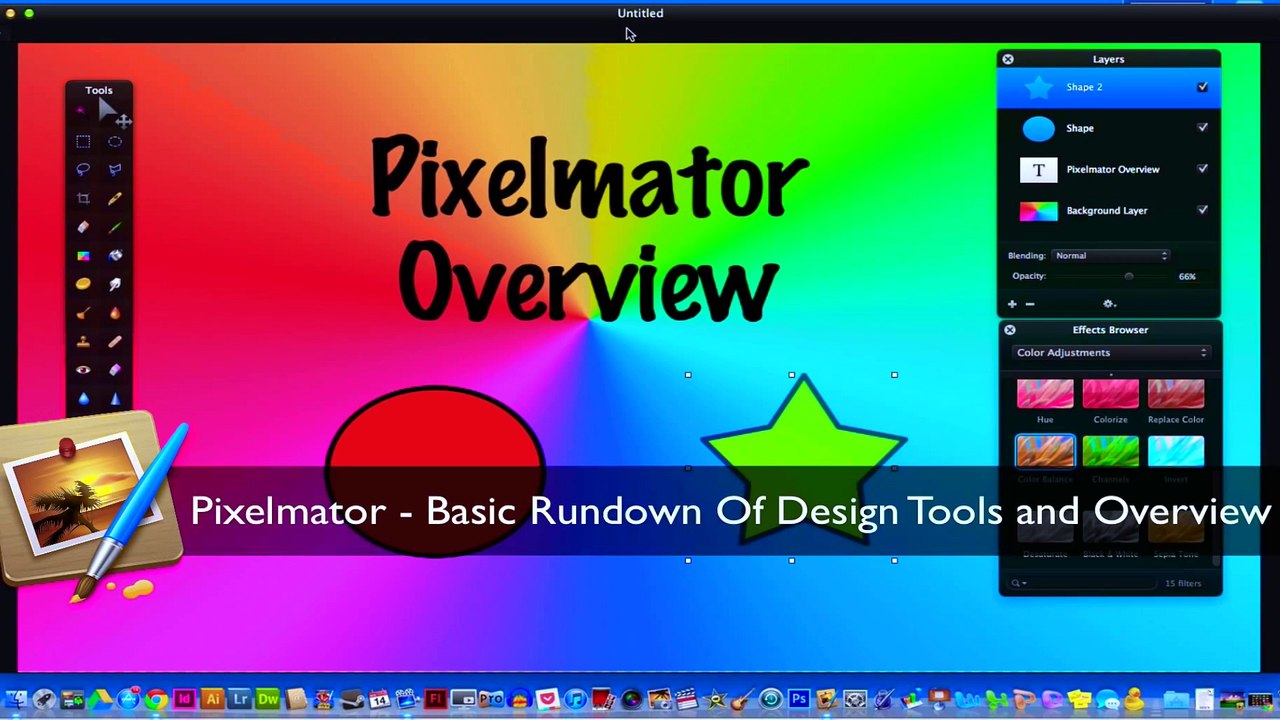The width and height of the screenshot is (1280, 720).
Task: Activate the Crop tool
Action: coord(83,199)
